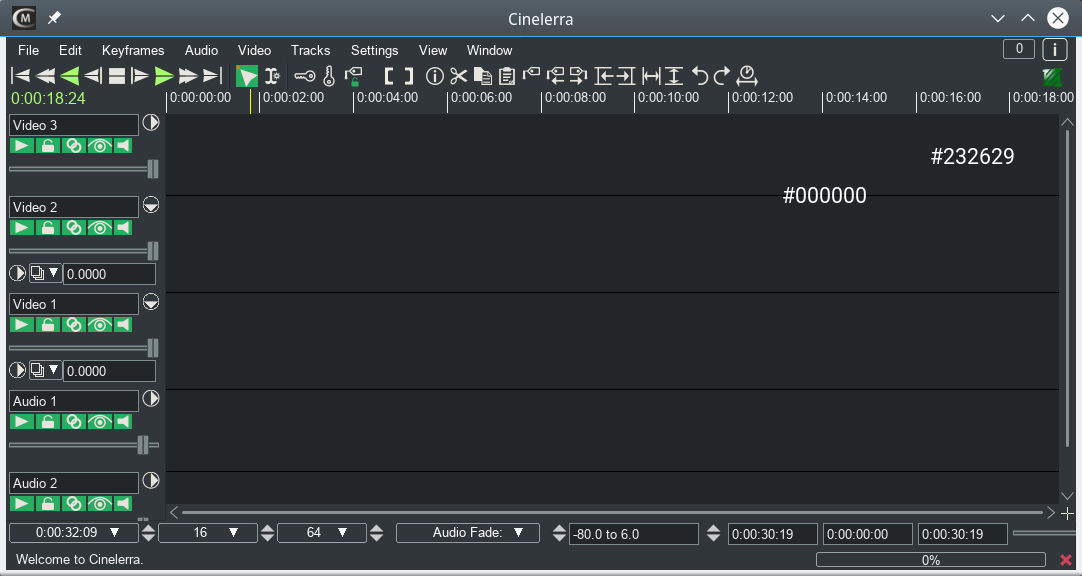
Task: Toggle the lock icon on Video 2
Action: point(47,228)
